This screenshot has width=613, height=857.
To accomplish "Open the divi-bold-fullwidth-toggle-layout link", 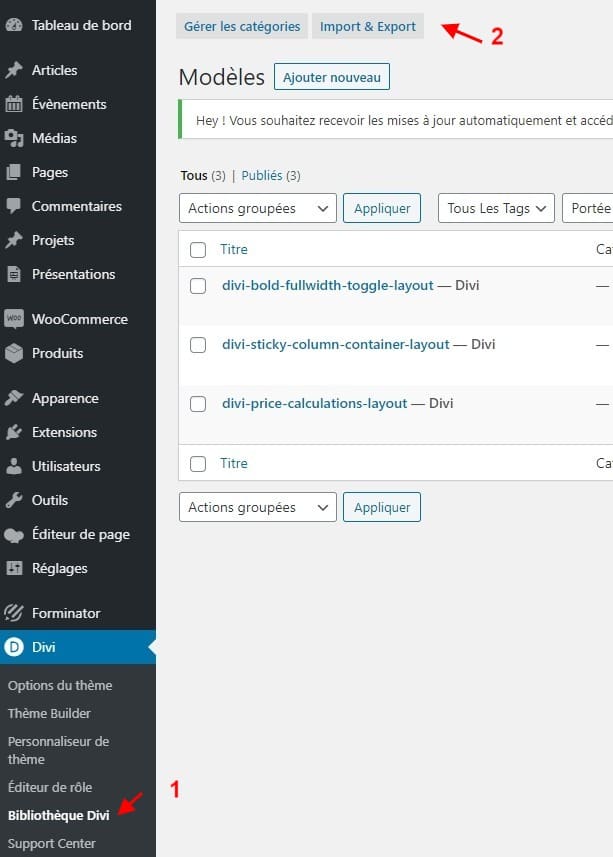I will click(327, 285).
